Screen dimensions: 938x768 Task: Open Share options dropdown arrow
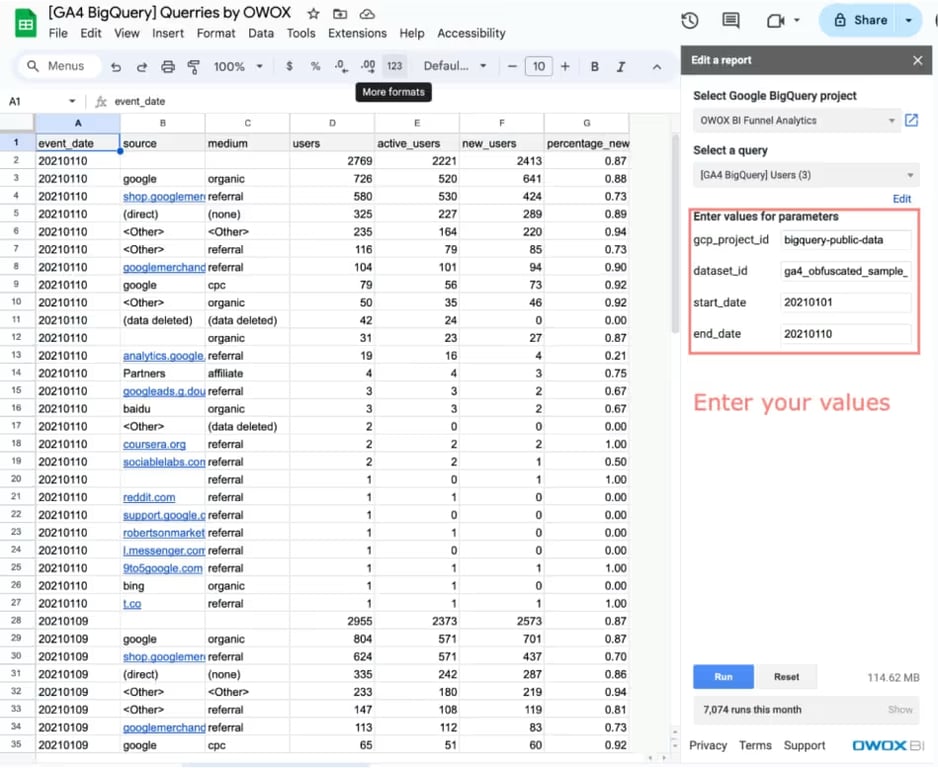908,20
